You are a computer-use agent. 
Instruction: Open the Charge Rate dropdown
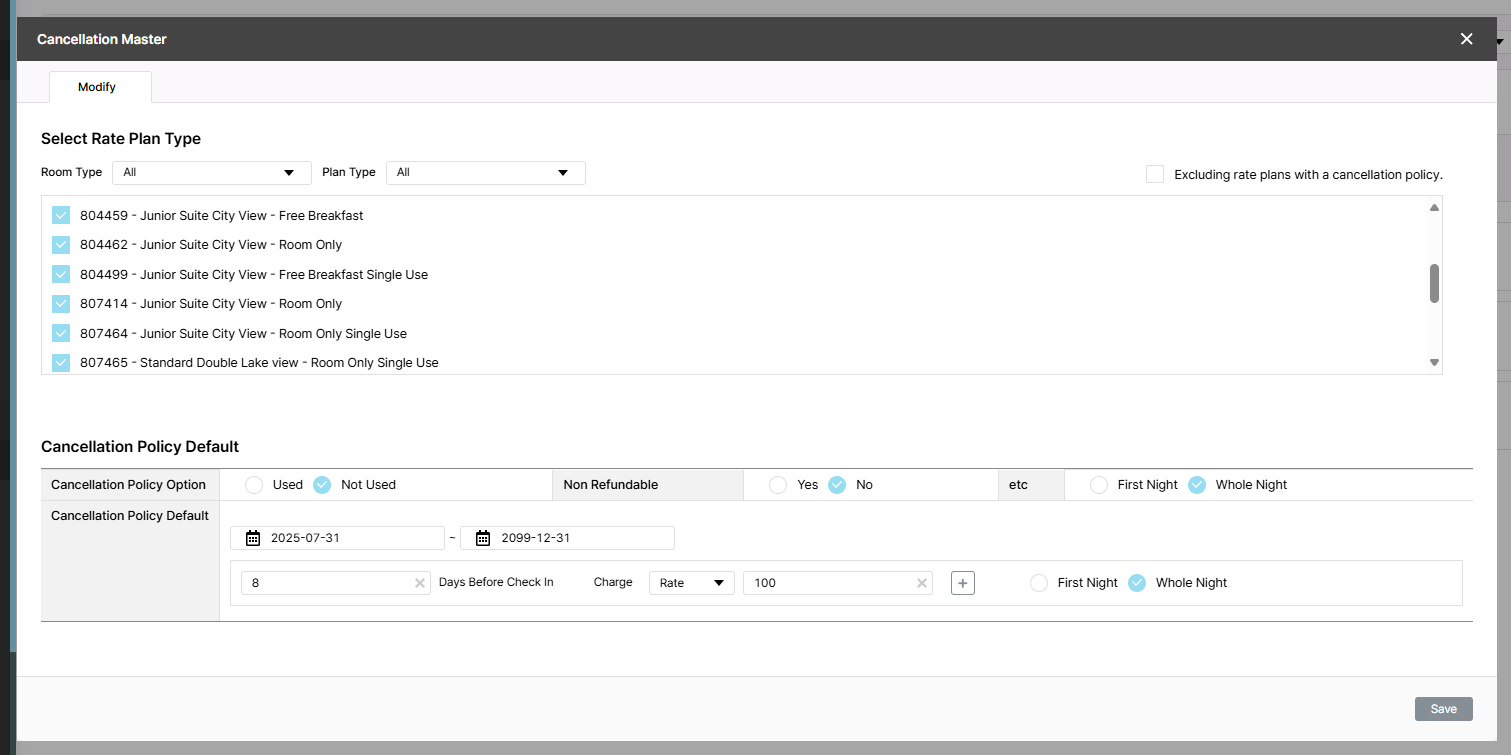pyautogui.click(x=691, y=583)
